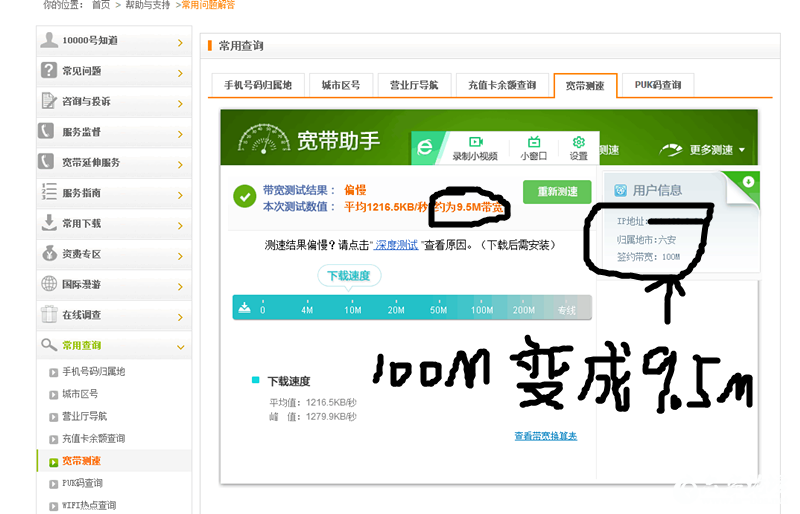Collapse the 常用查询 section chevron

181,347
